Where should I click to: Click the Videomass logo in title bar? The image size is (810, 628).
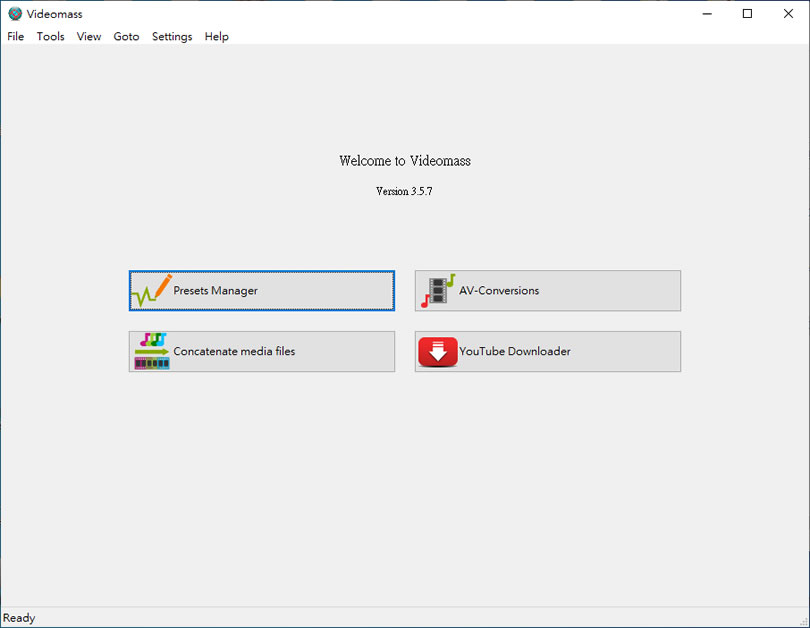pyautogui.click(x=15, y=14)
